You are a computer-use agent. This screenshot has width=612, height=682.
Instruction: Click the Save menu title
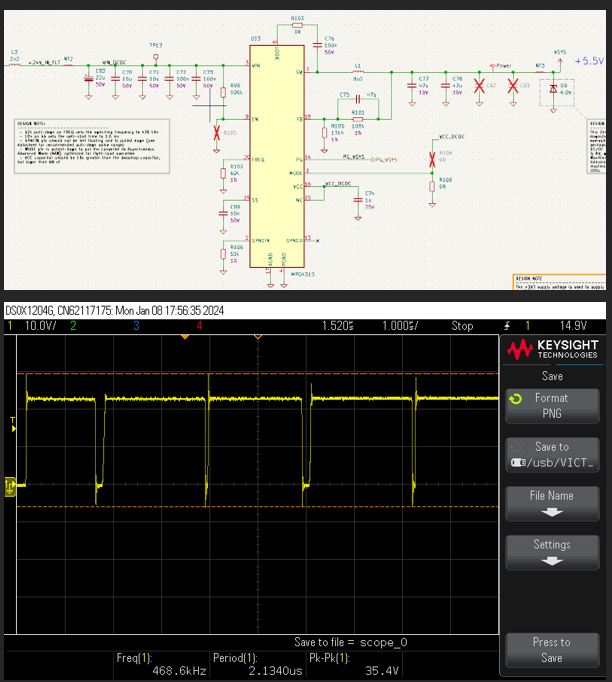[x=552, y=376]
